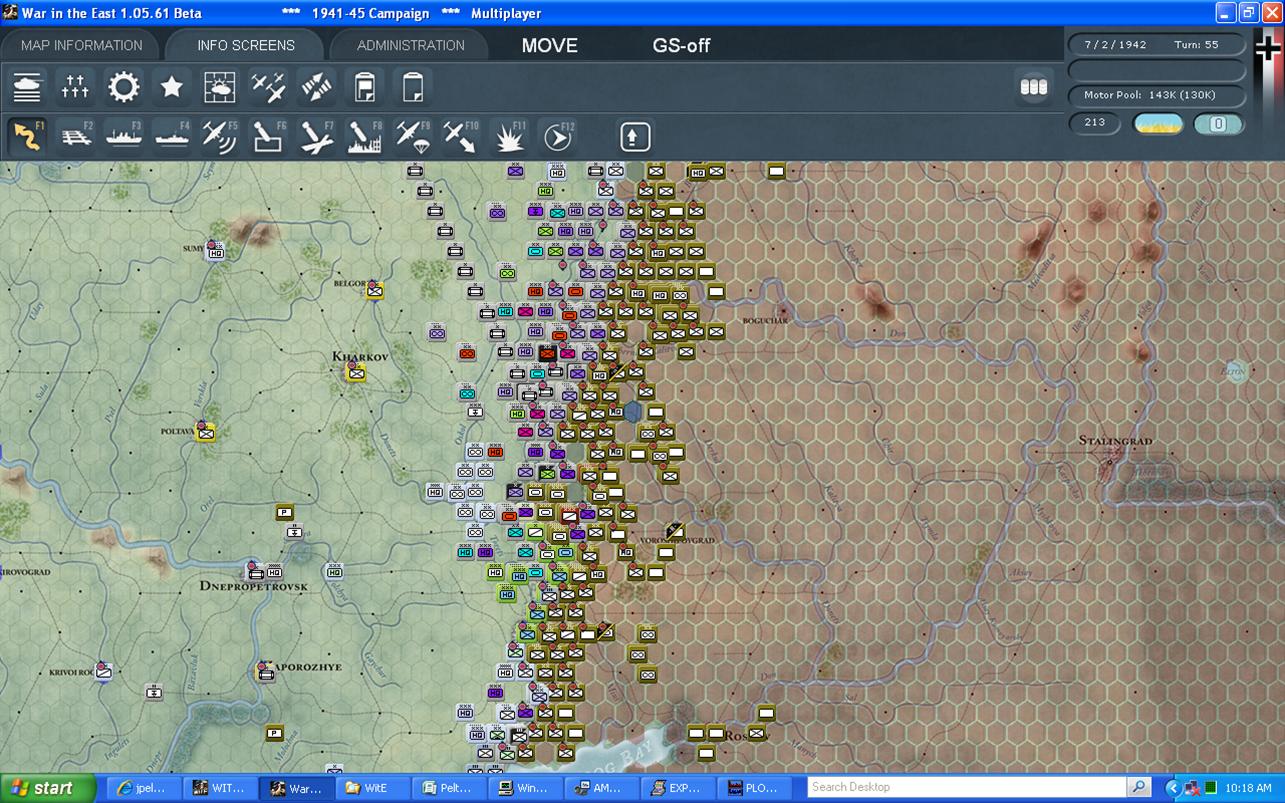The width and height of the screenshot is (1285, 803).
Task: Click the star victory screen icon
Action: pyautogui.click(x=172, y=88)
